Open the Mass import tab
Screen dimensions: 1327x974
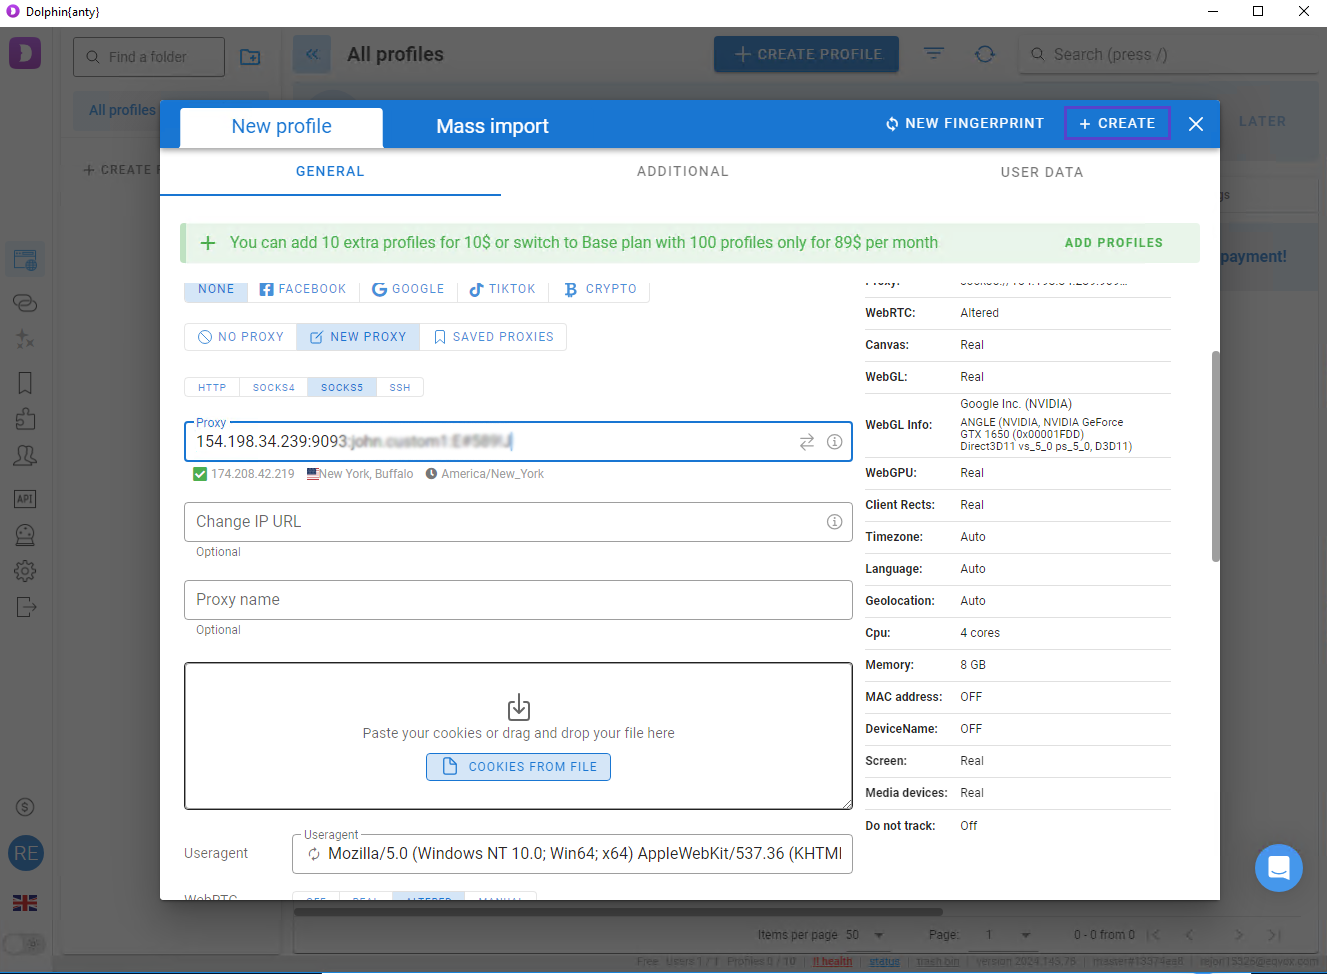(492, 127)
